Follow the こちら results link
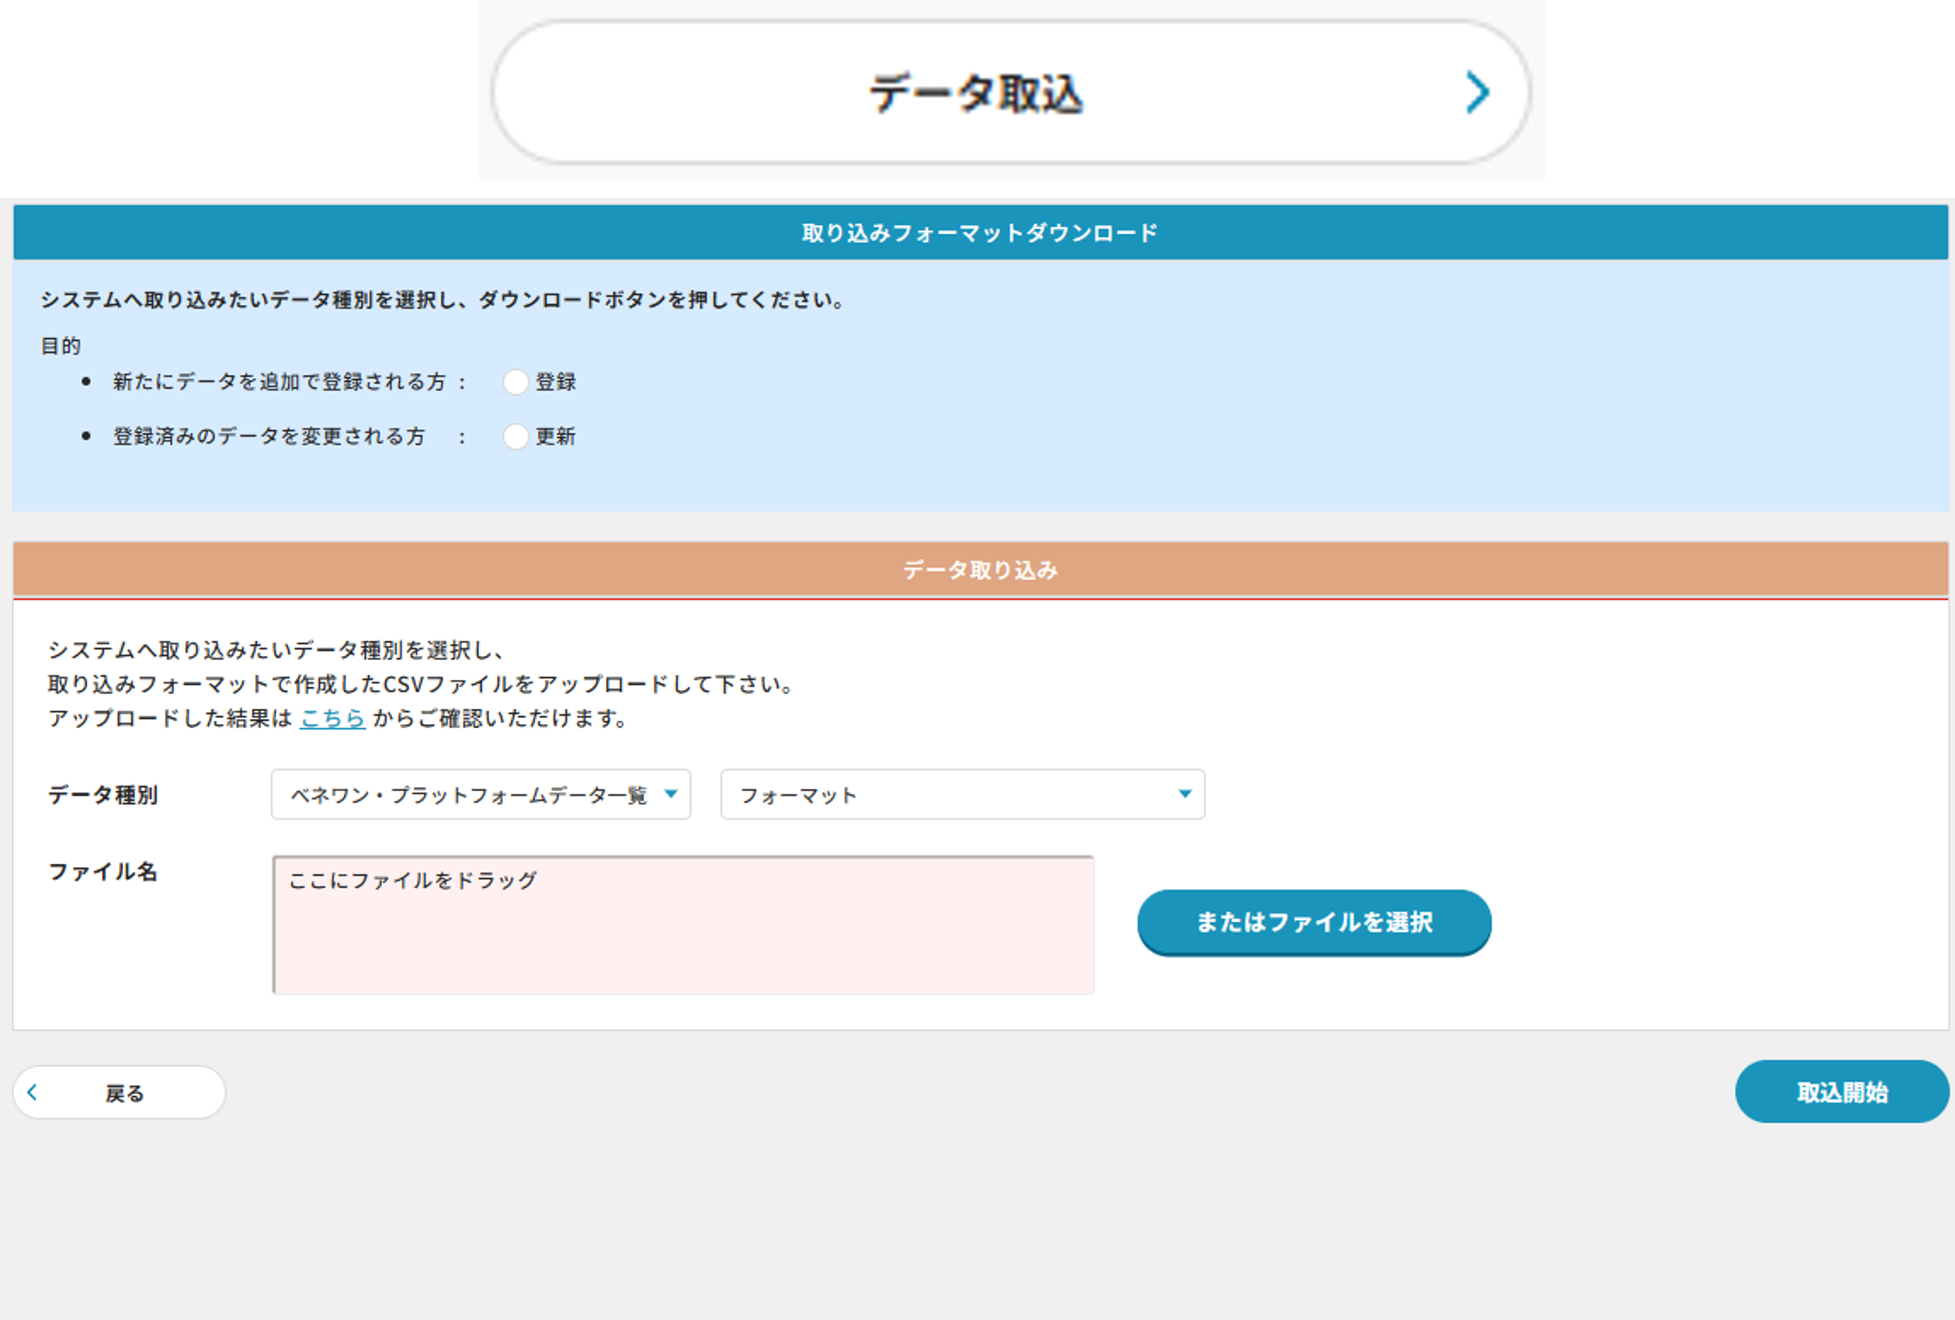The width and height of the screenshot is (1955, 1320). coord(332,718)
